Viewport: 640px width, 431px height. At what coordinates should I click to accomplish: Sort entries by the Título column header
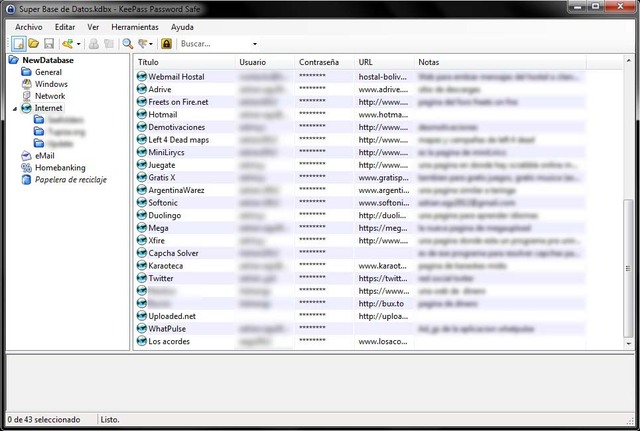click(184, 62)
